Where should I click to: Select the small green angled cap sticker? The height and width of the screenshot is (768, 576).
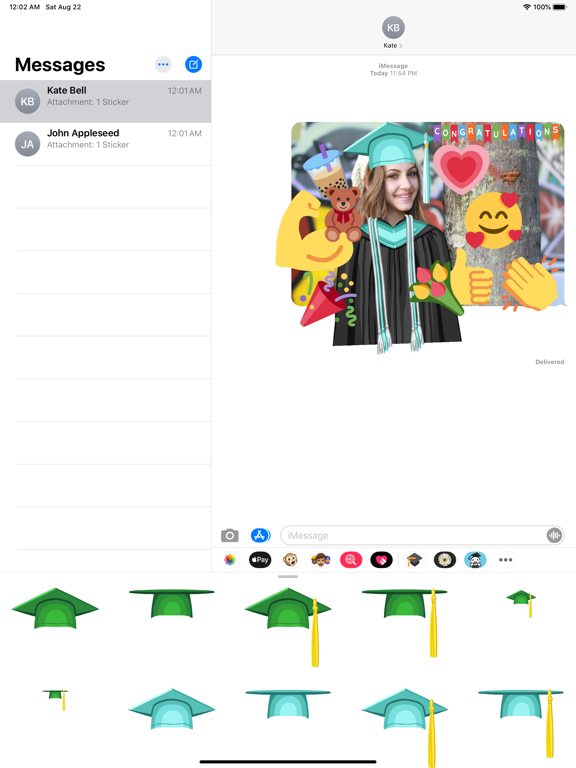521,603
